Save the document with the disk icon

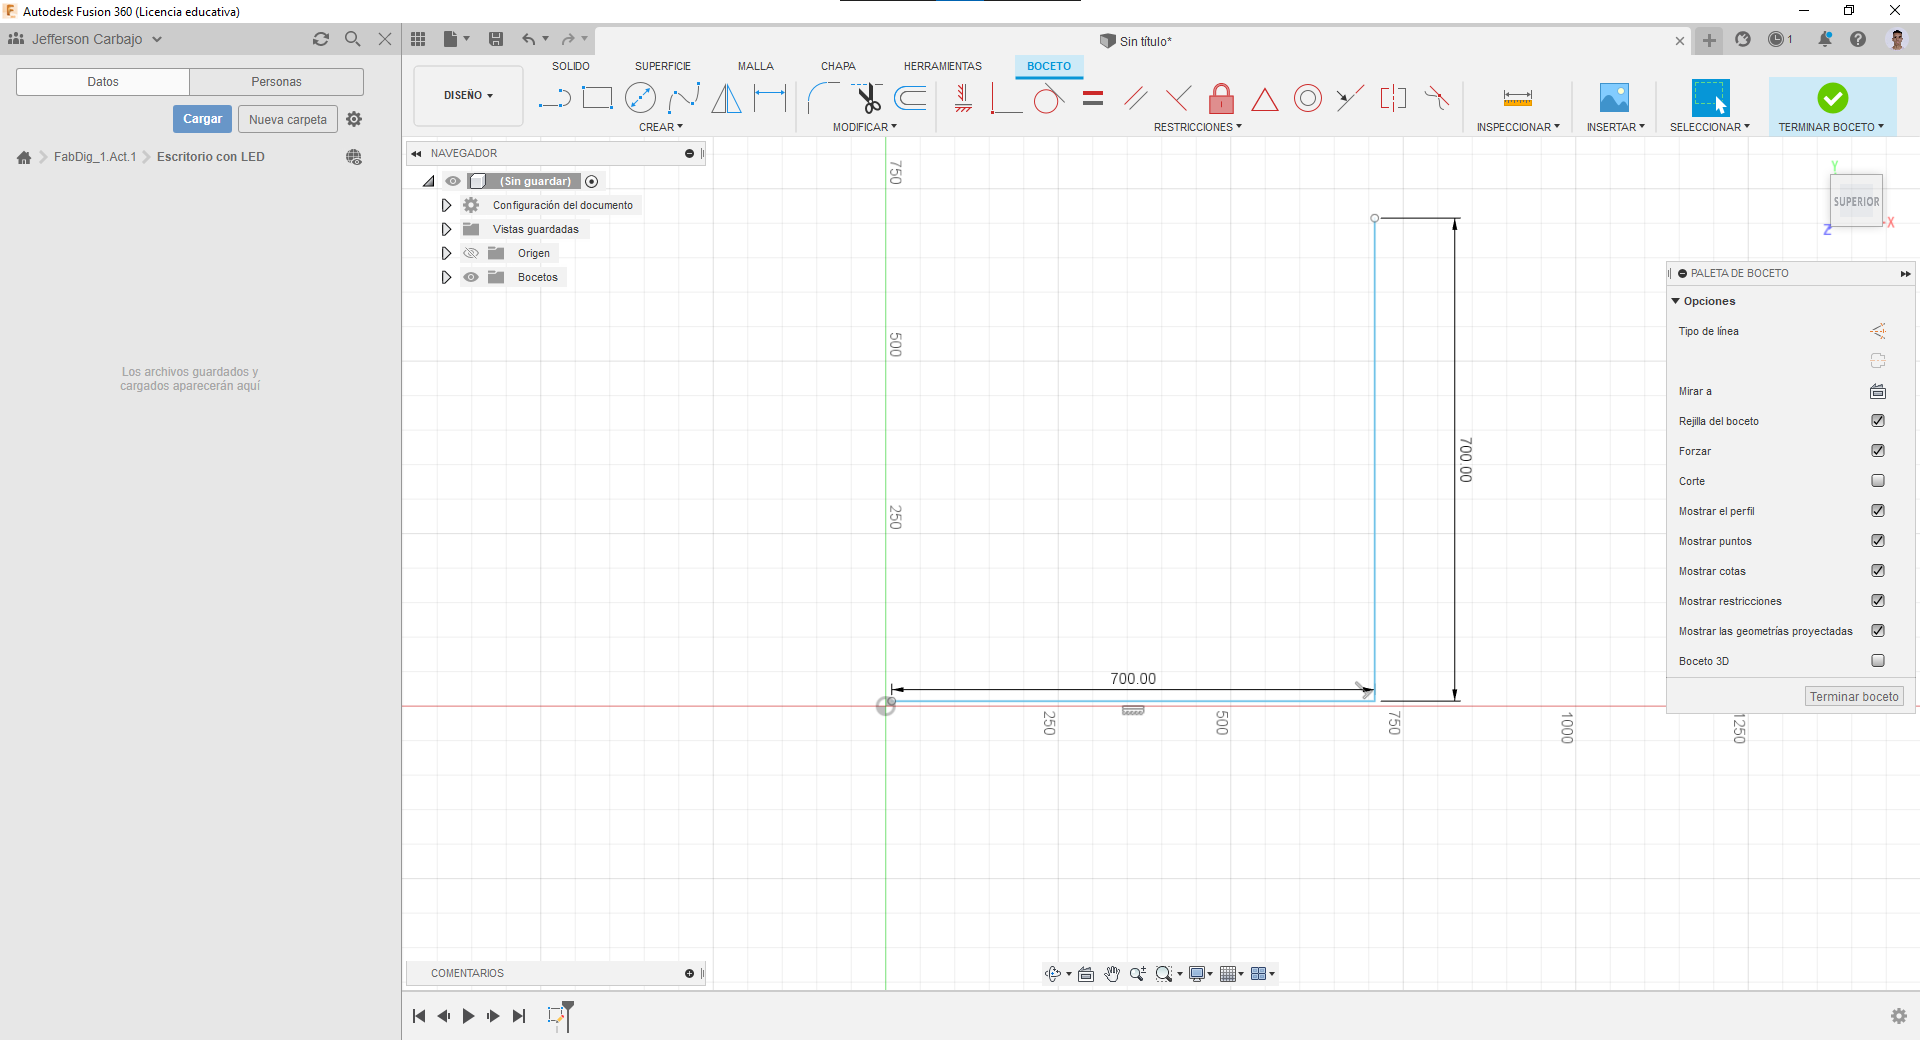tap(496, 39)
